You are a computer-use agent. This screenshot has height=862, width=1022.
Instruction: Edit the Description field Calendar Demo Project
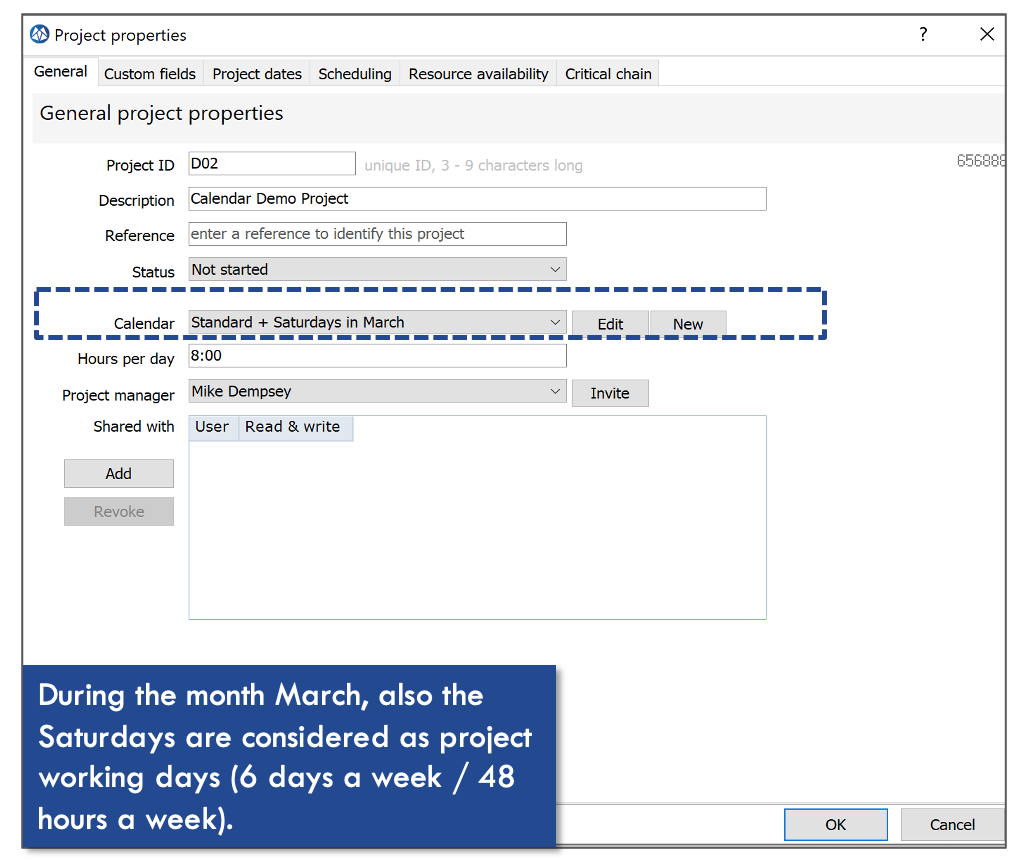click(x=477, y=199)
